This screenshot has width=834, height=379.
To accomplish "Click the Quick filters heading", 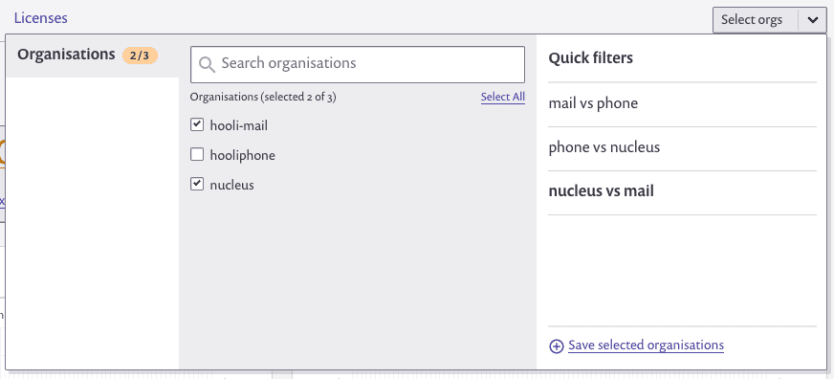I will pyautogui.click(x=590, y=58).
